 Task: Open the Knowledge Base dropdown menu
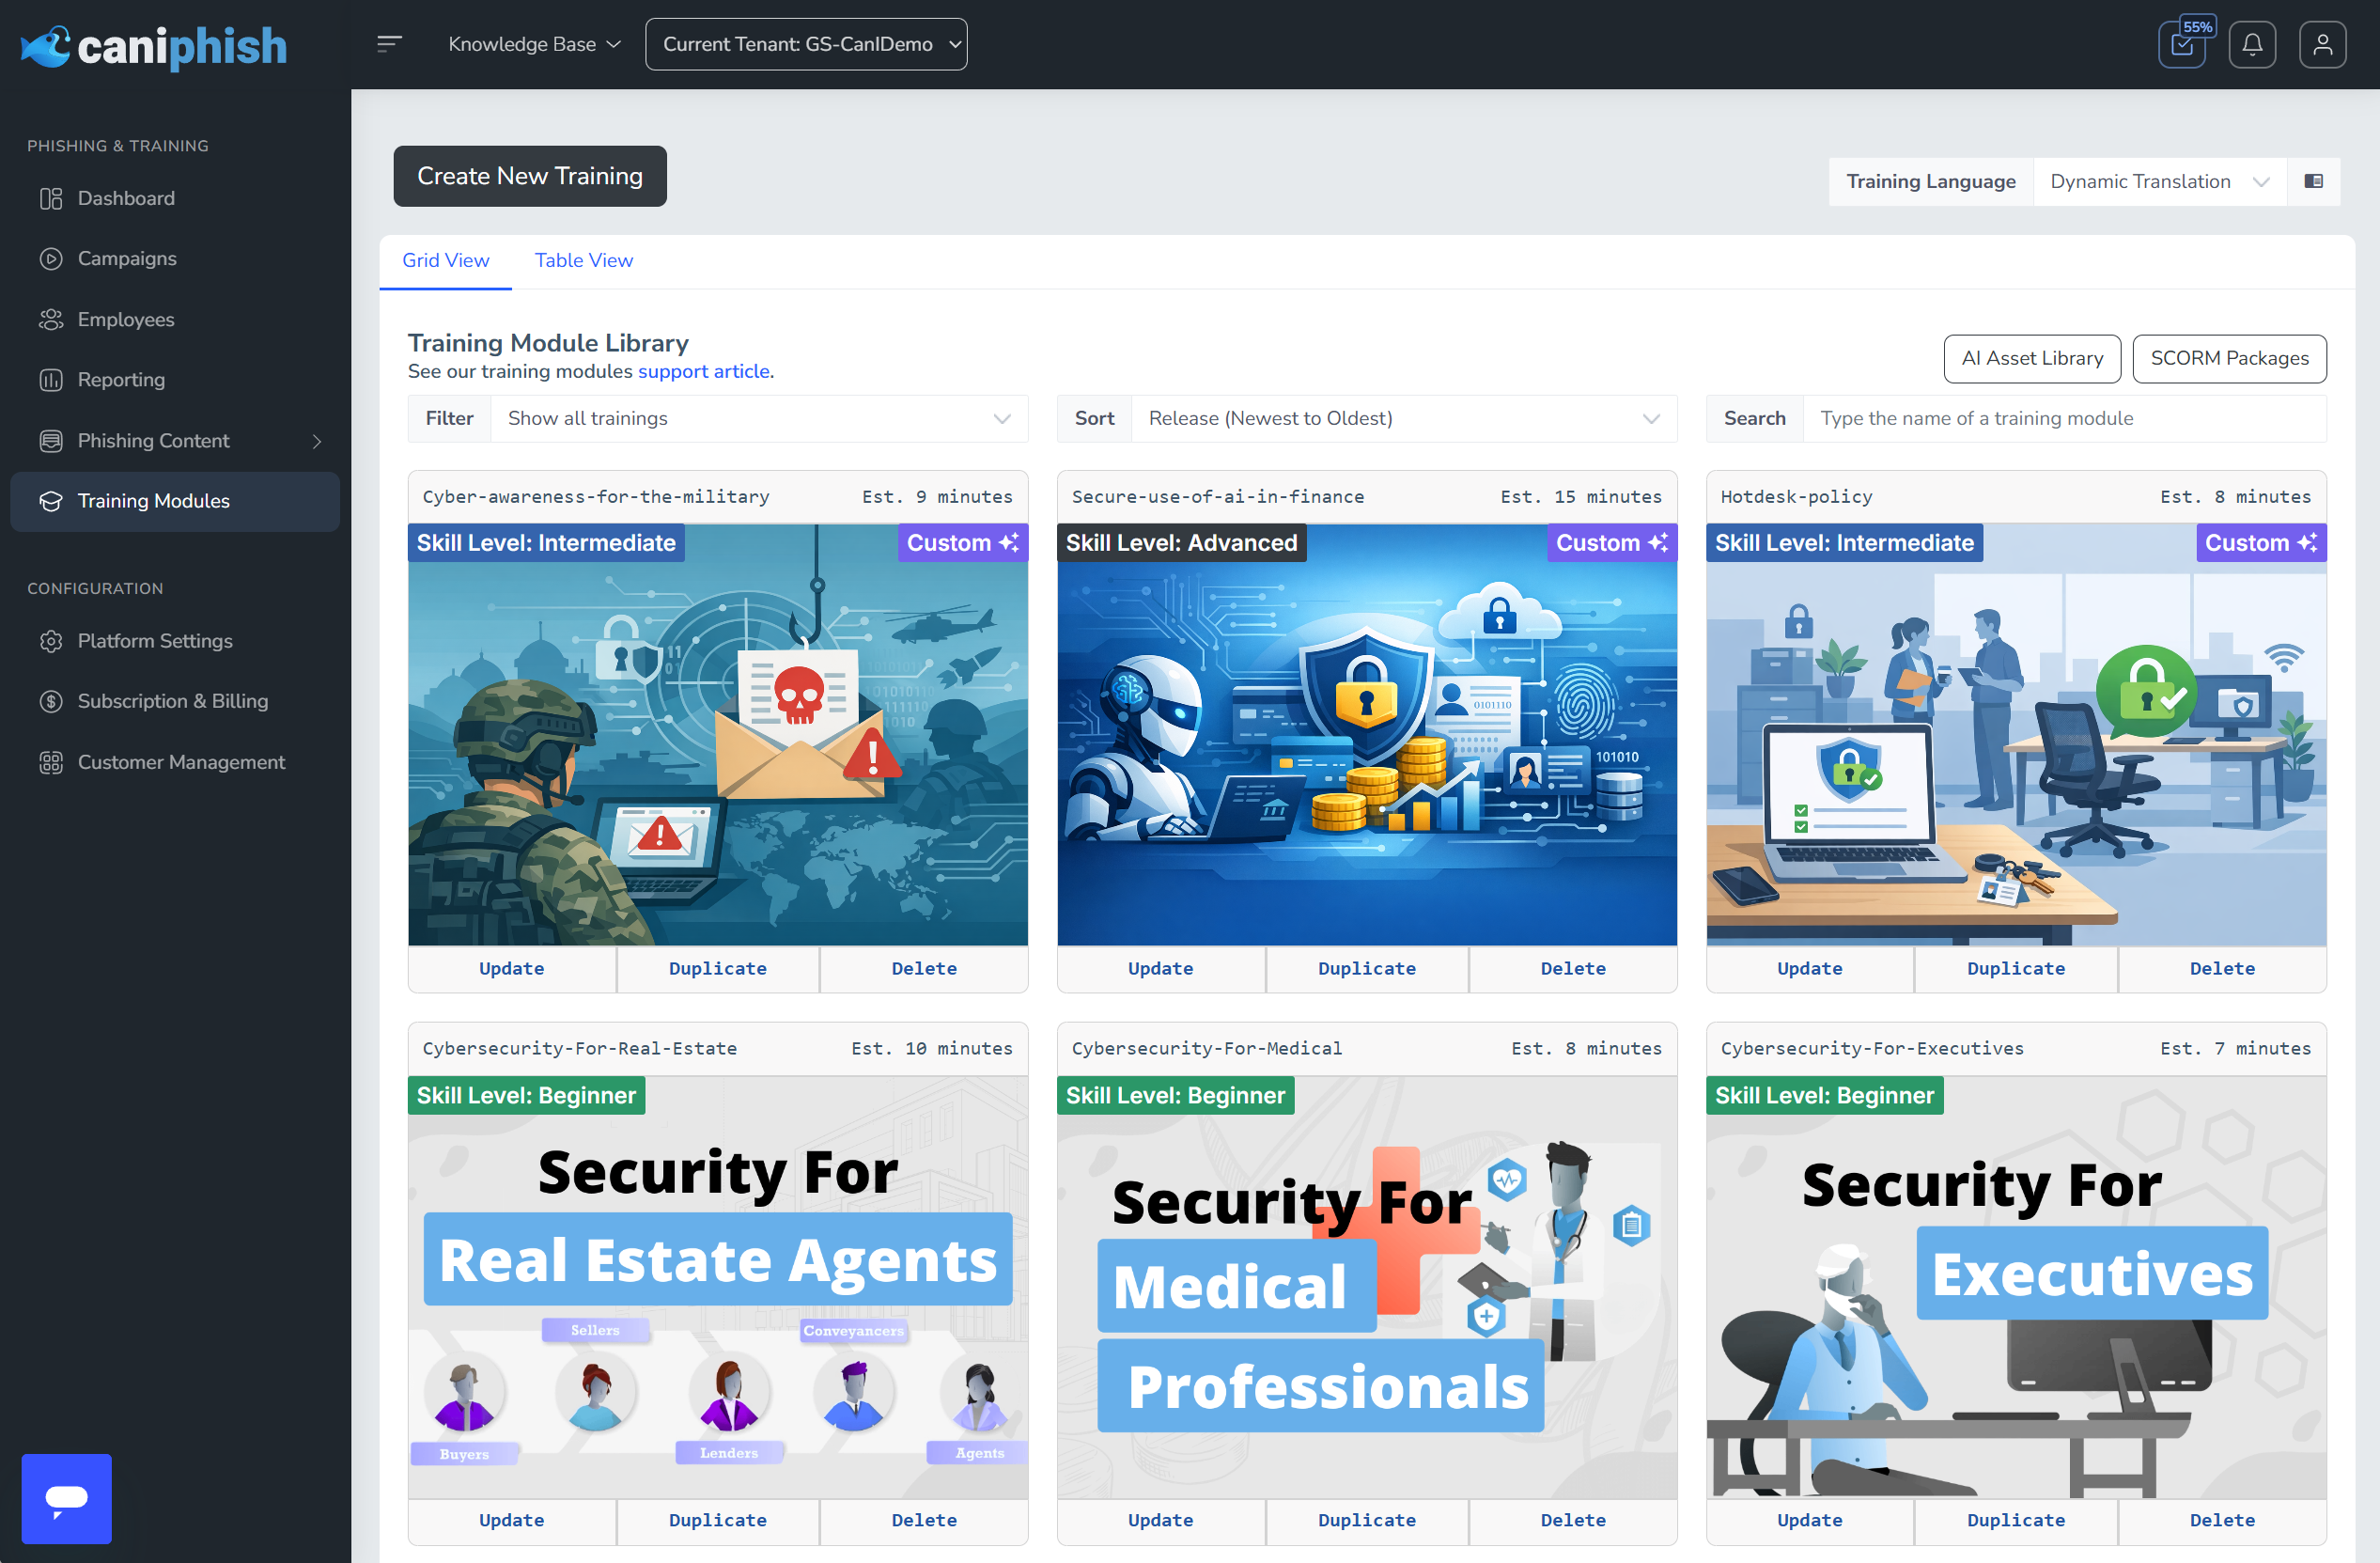pos(534,44)
